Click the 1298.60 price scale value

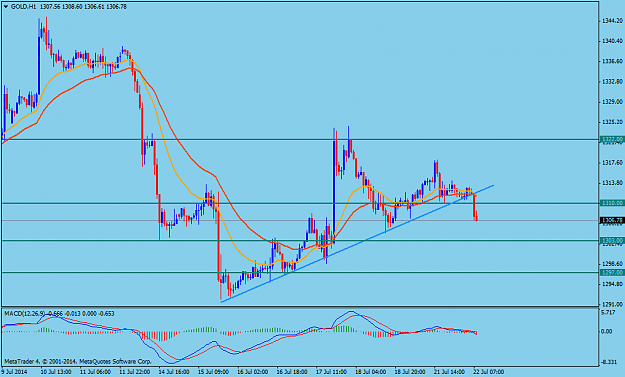pyautogui.click(x=613, y=264)
